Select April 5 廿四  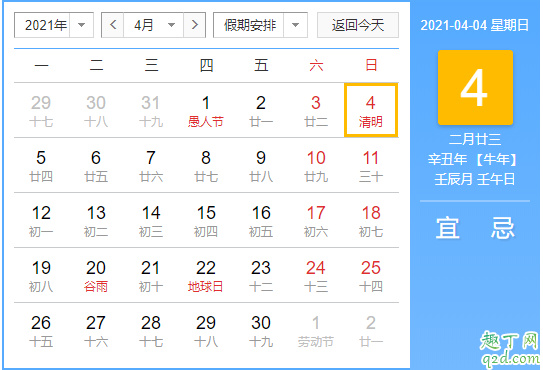[x=41, y=166]
